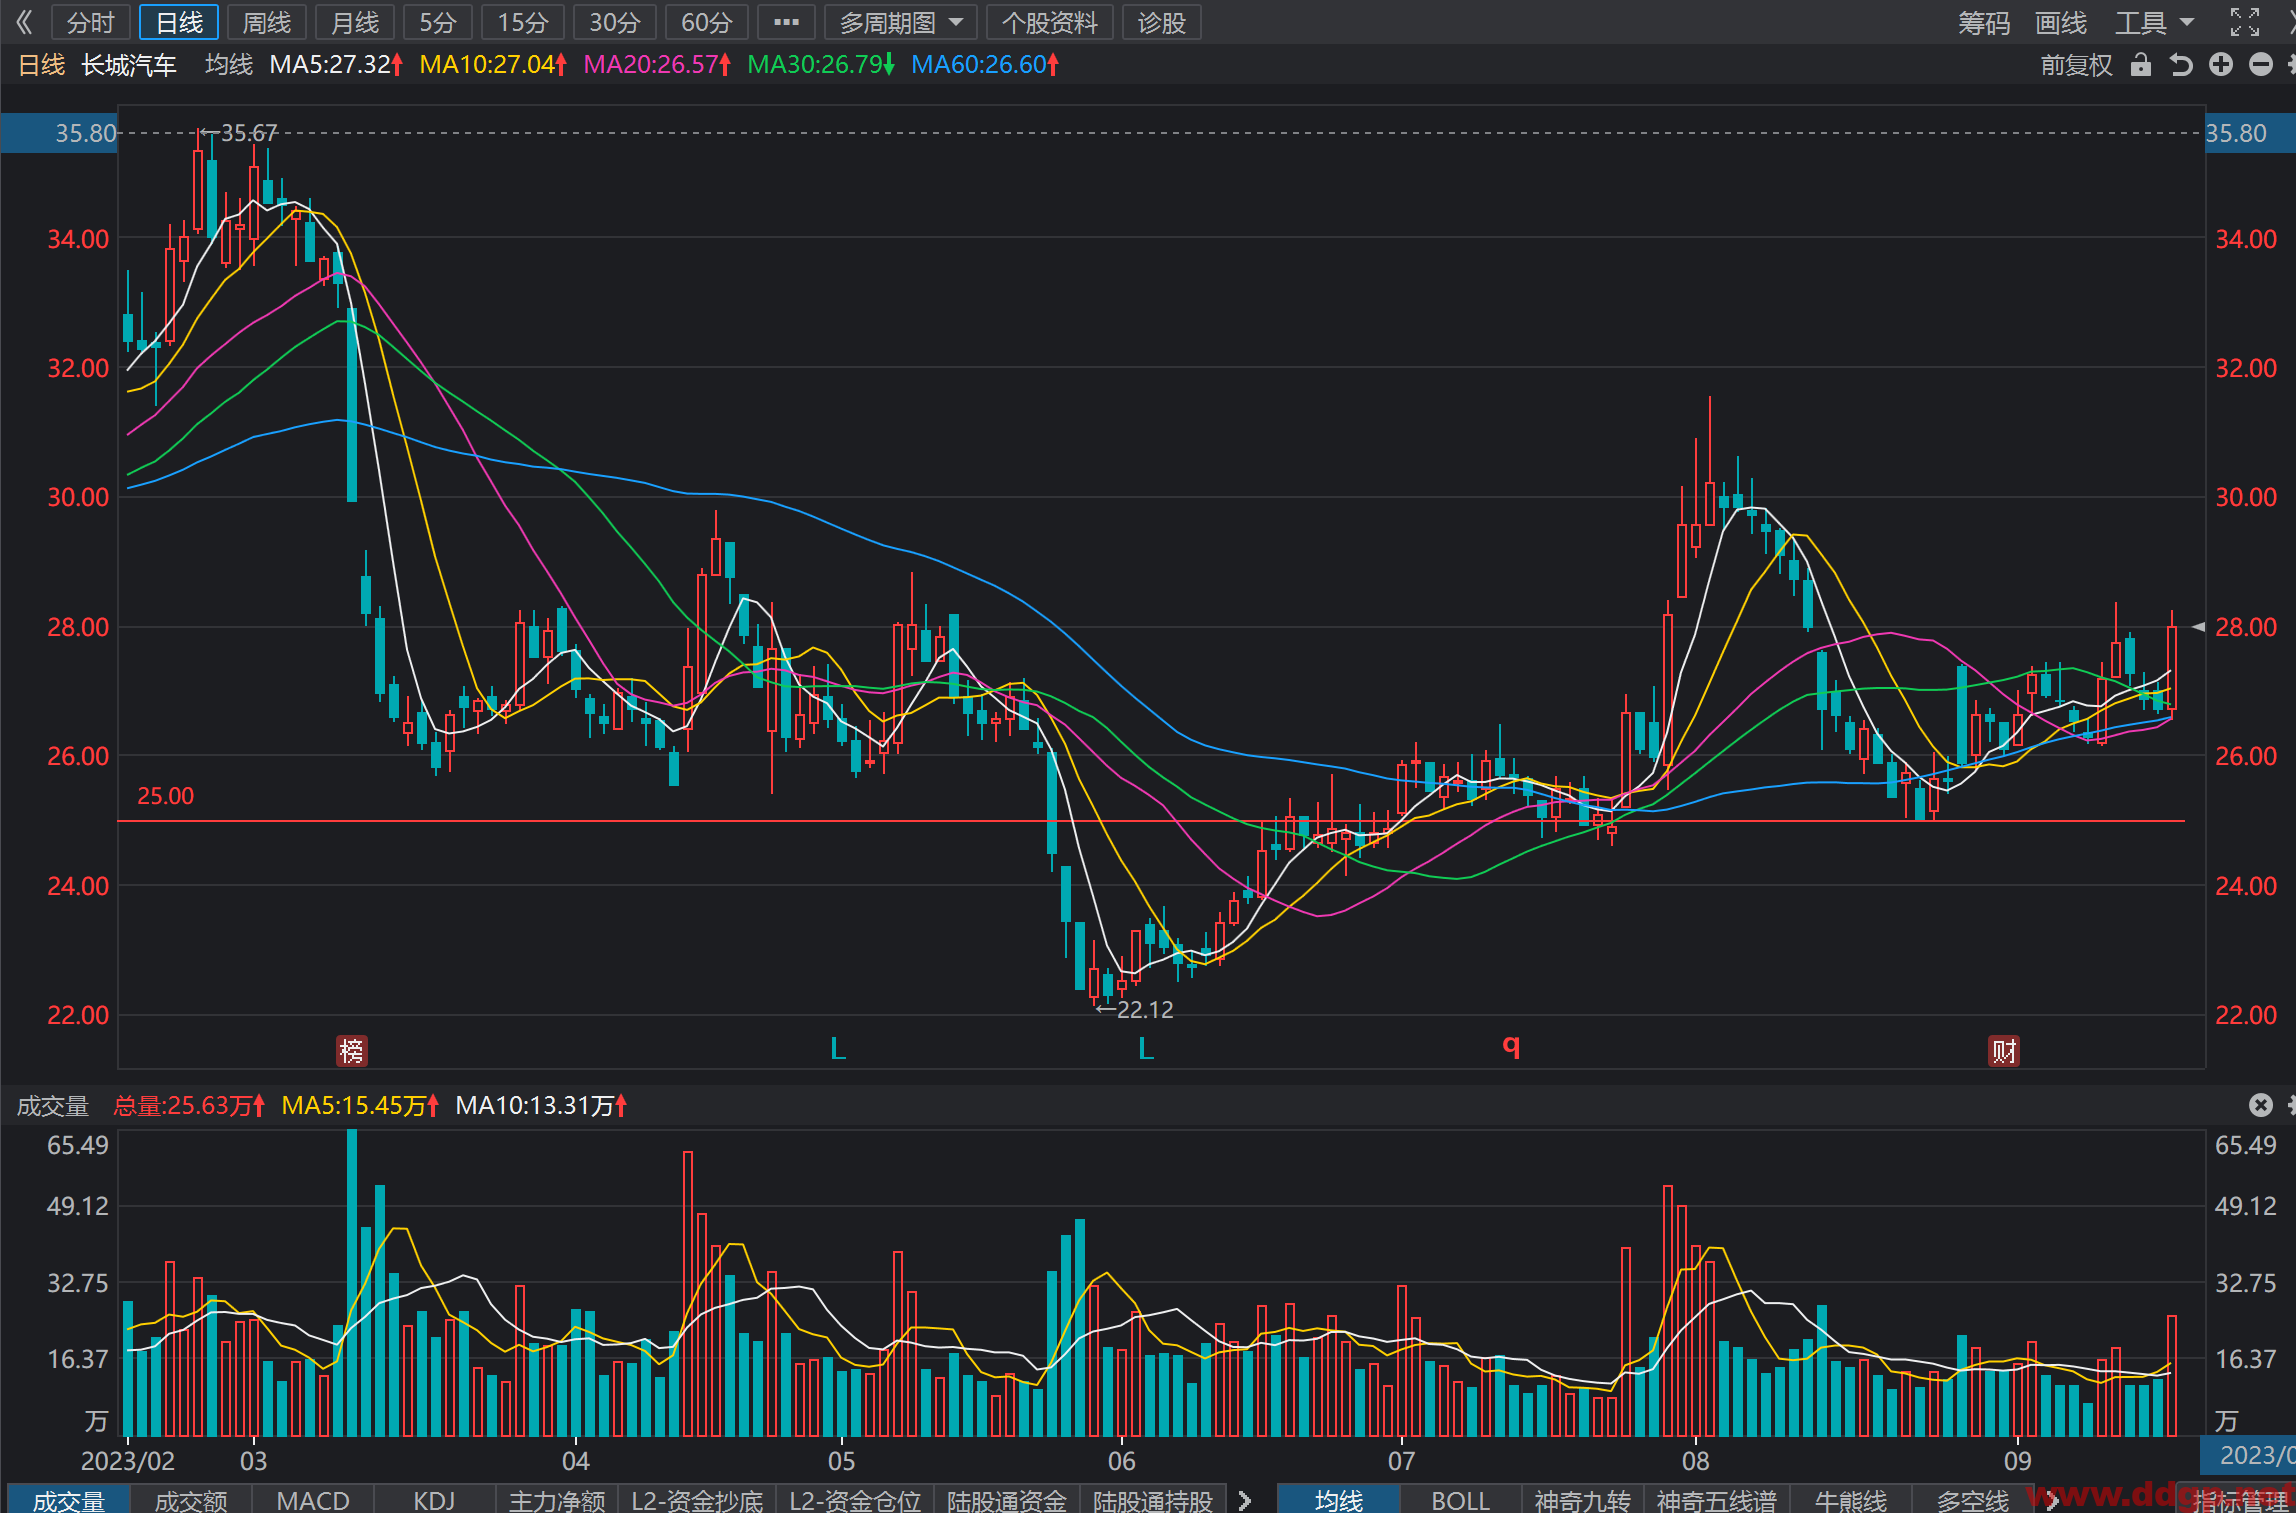Close the 成交量 volume panel
The height and width of the screenshot is (1513, 2296).
pyautogui.click(x=2260, y=1104)
